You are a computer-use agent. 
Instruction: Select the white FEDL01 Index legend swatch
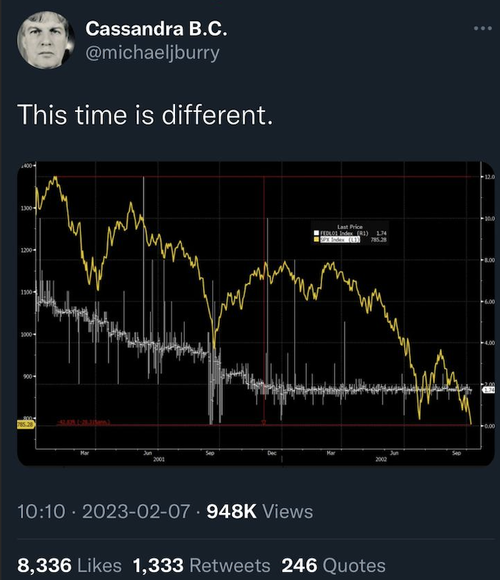(x=316, y=233)
